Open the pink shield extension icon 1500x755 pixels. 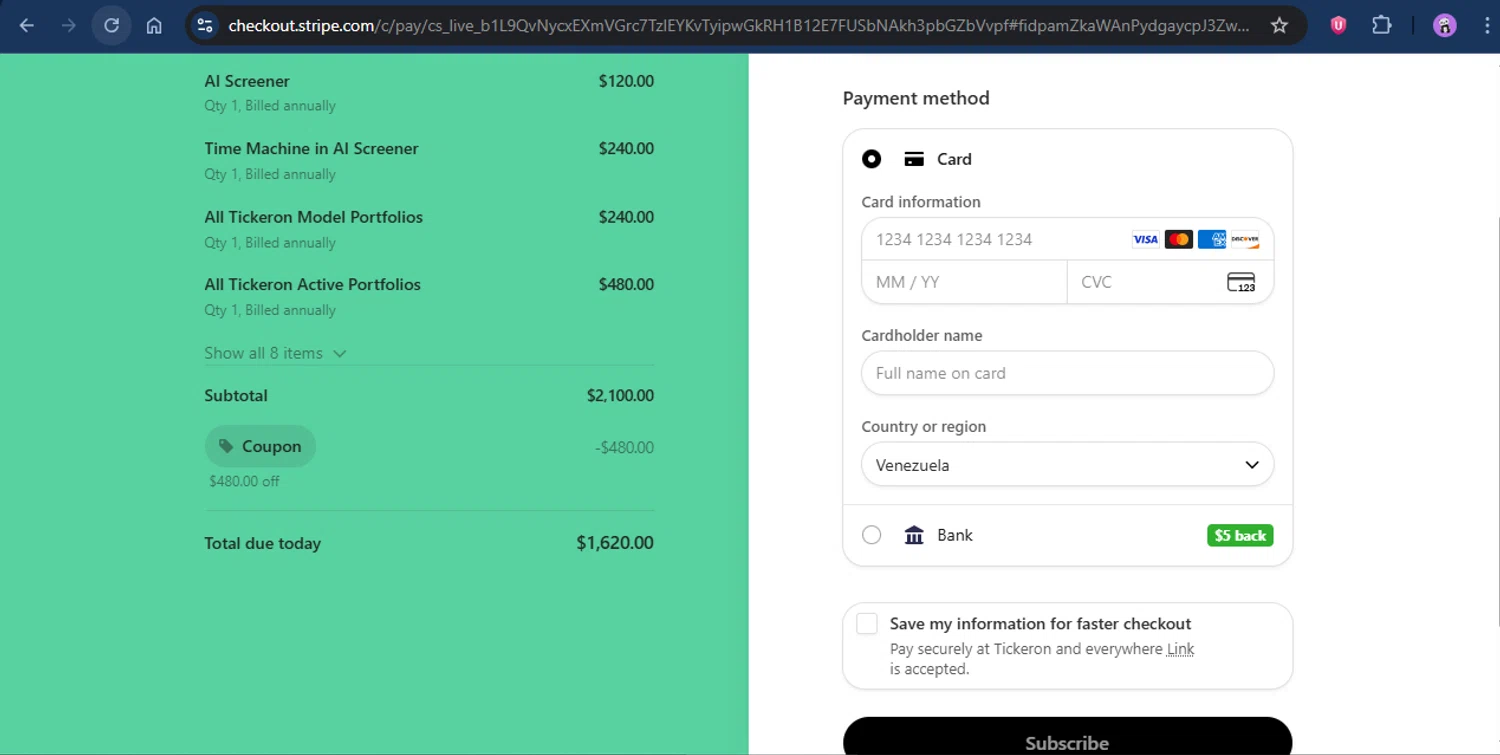[x=1338, y=26]
